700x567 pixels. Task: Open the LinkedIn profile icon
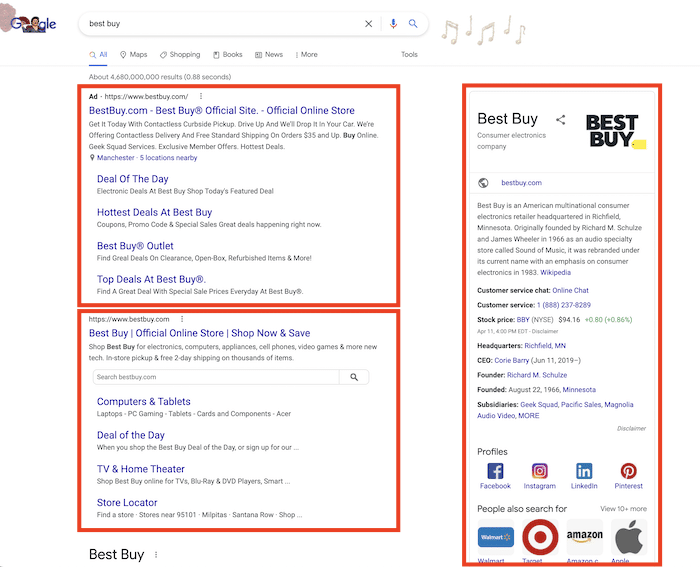(x=584, y=471)
